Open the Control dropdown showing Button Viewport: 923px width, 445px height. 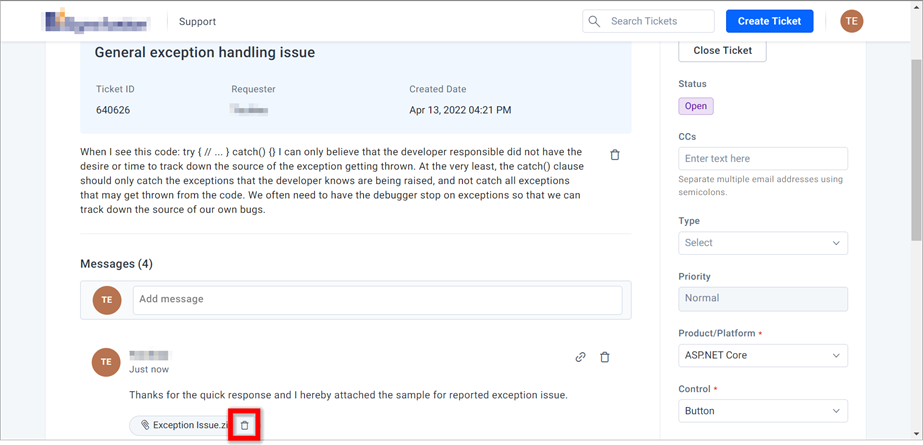[x=763, y=411]
